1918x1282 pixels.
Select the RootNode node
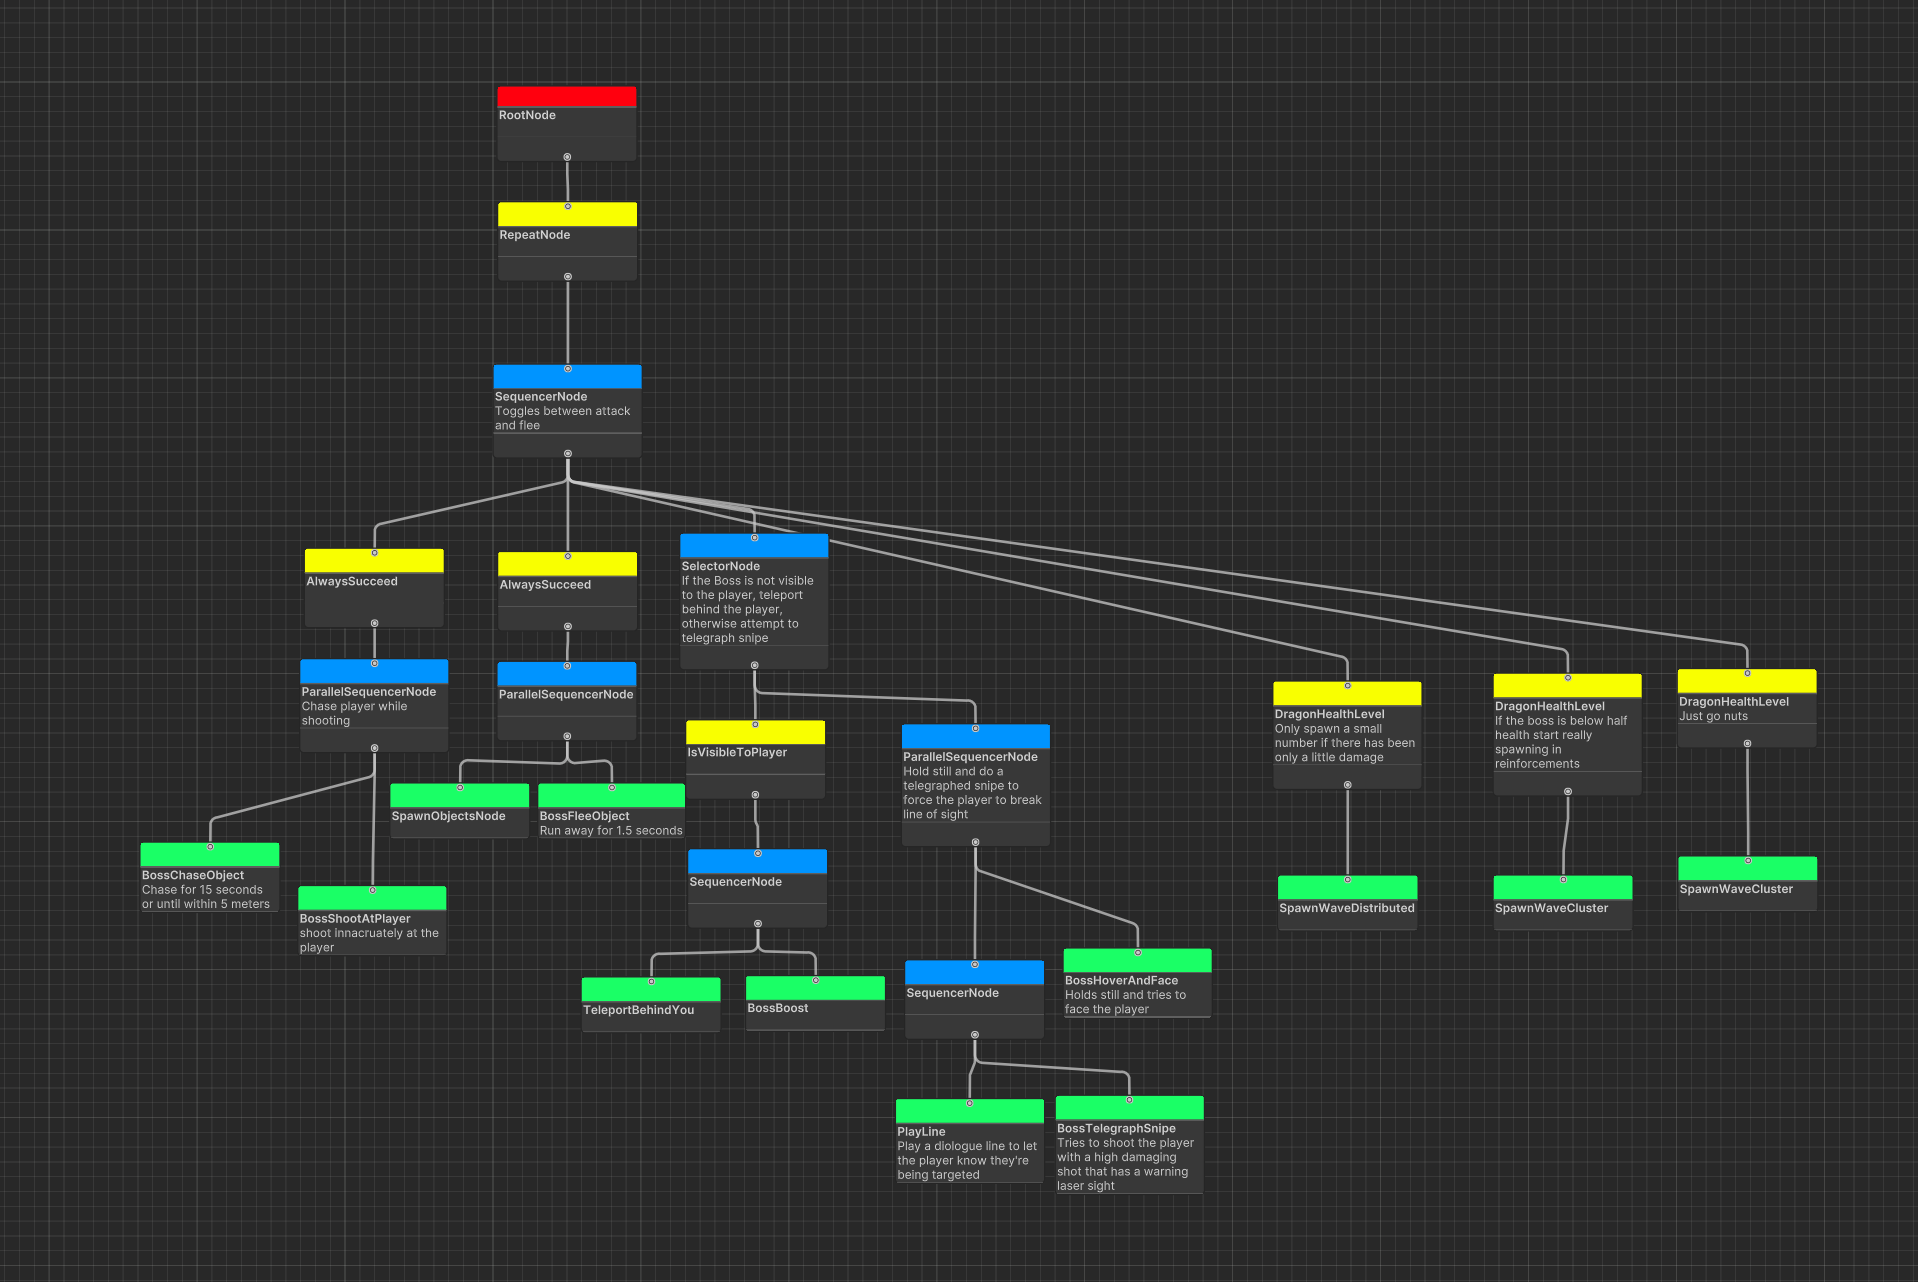(x=566, y=126)
